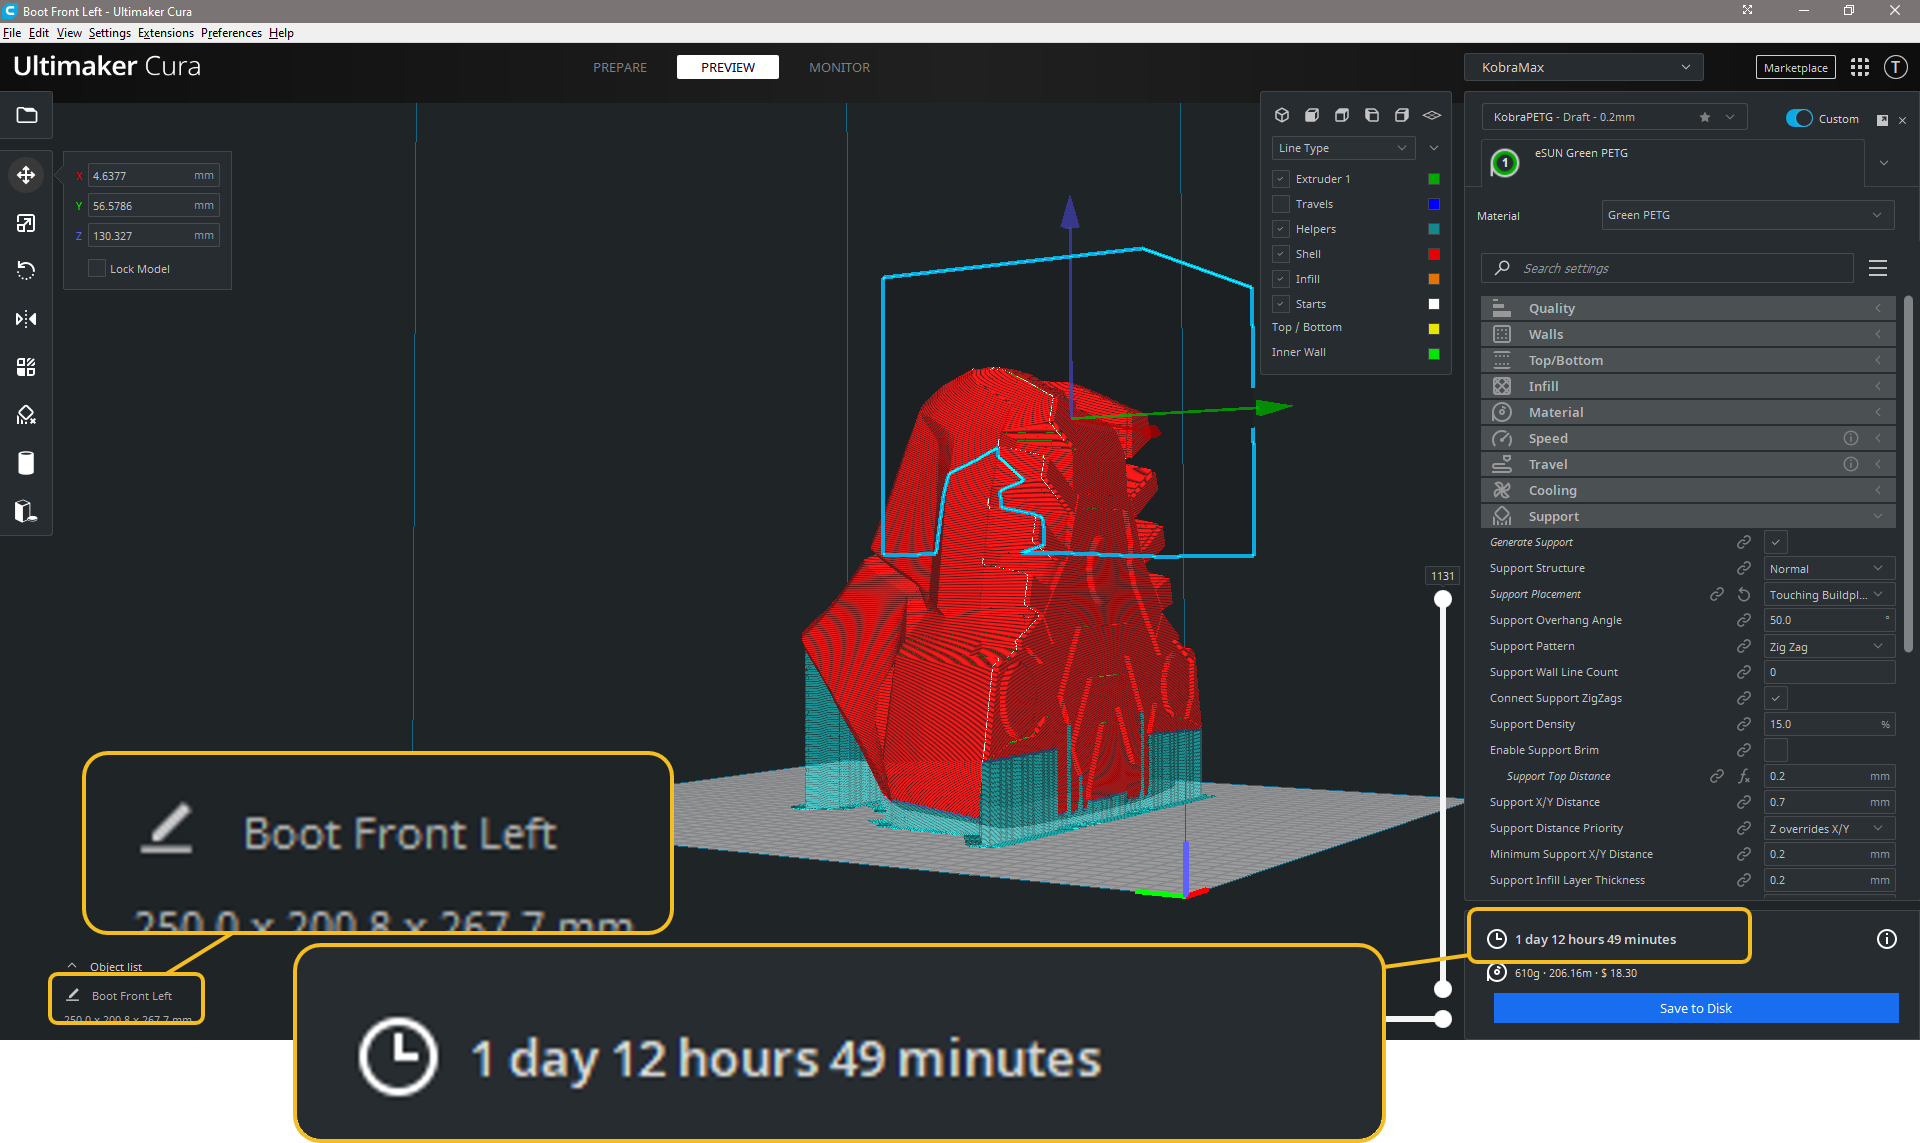Enable the Travels checkbox
The width and height of the screenshot is (1920, 1143).
pyautogui.click(x=1280, y=204)
